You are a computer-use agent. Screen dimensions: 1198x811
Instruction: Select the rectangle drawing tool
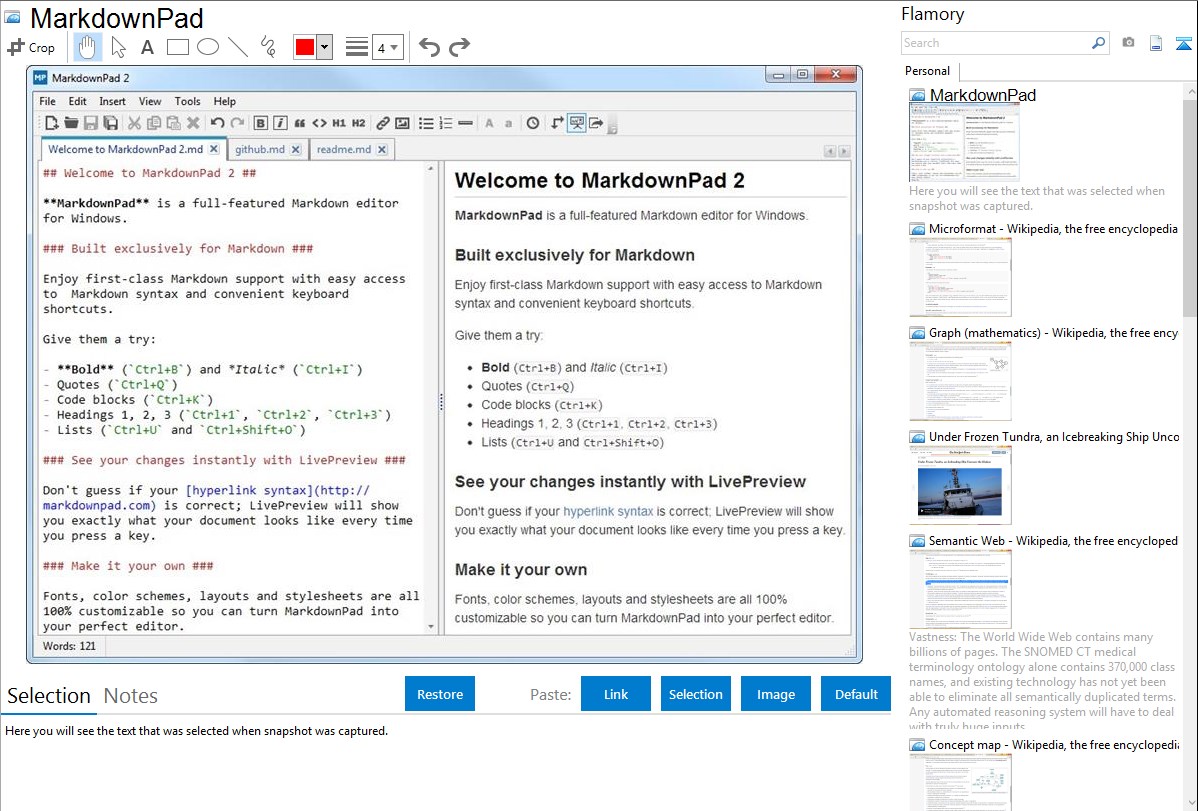(x=177, y=47)
